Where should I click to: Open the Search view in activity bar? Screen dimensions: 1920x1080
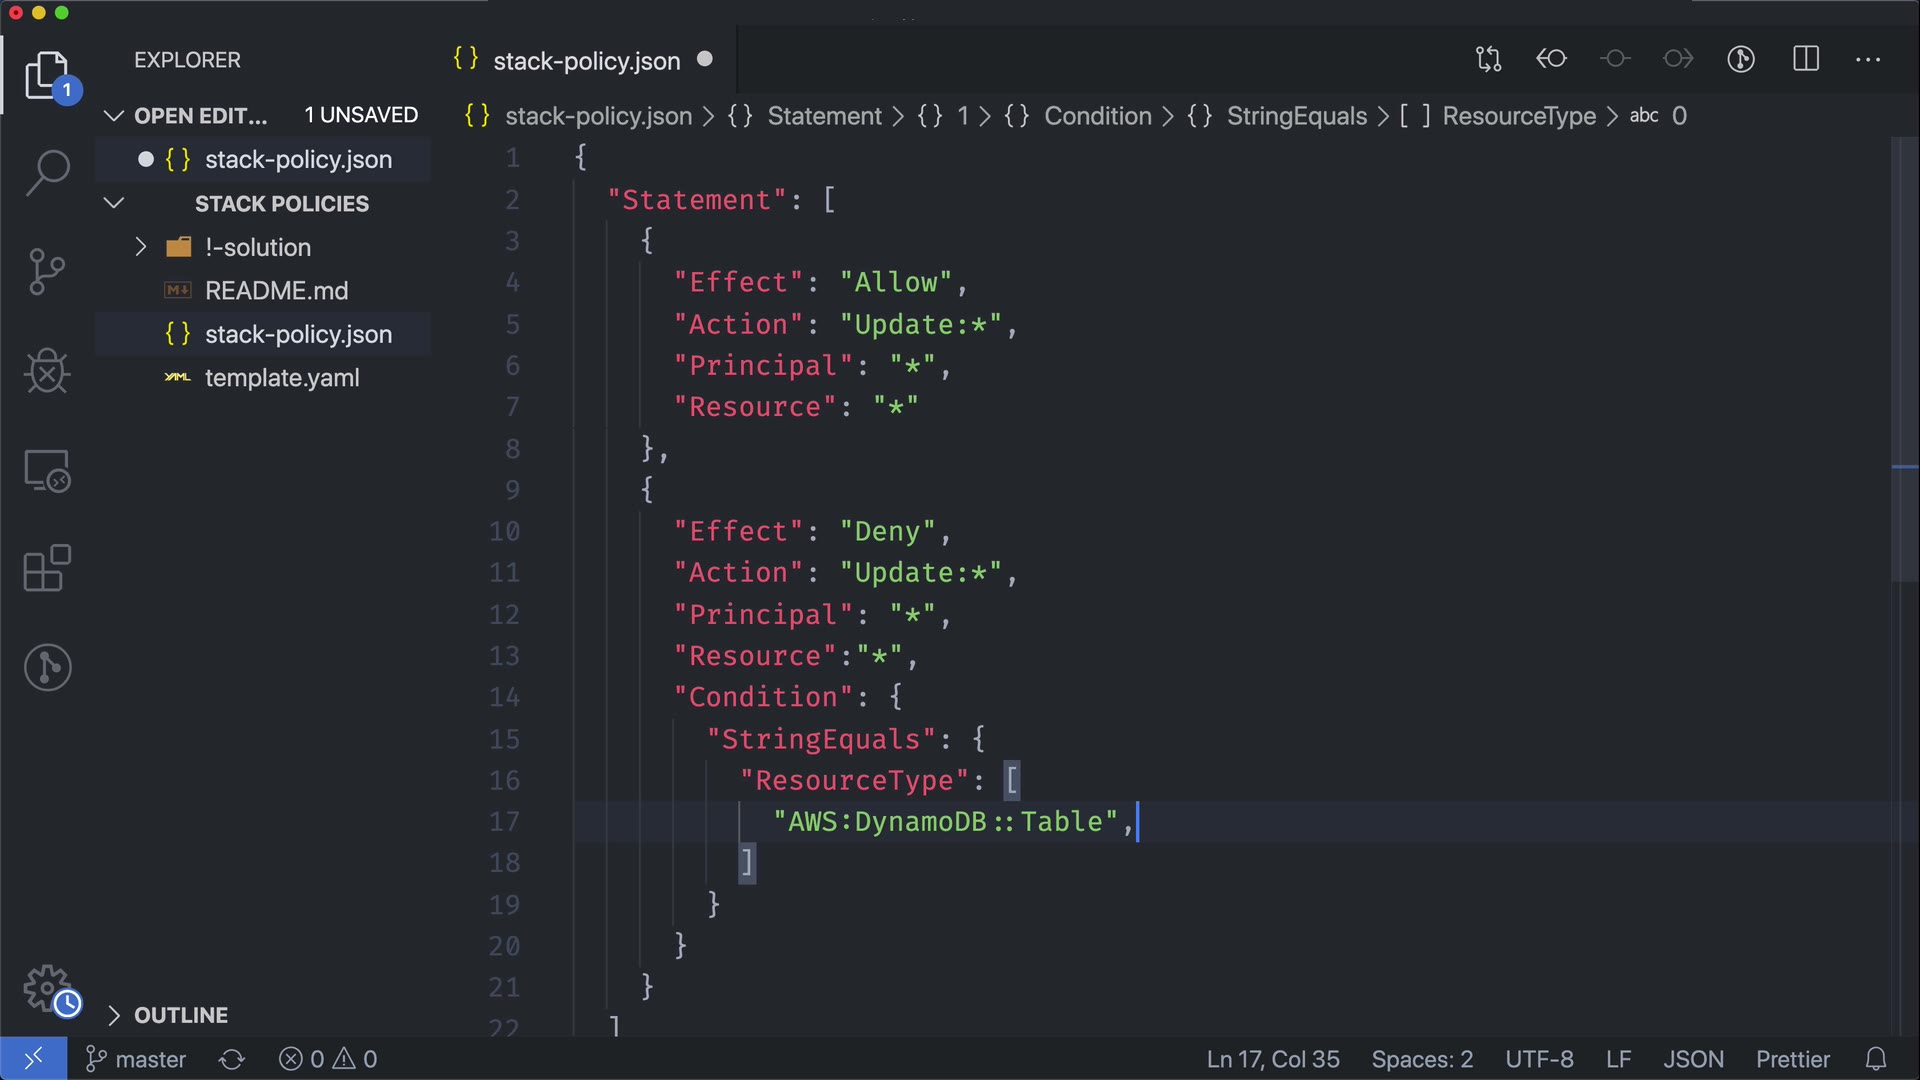tap(47, 172)
